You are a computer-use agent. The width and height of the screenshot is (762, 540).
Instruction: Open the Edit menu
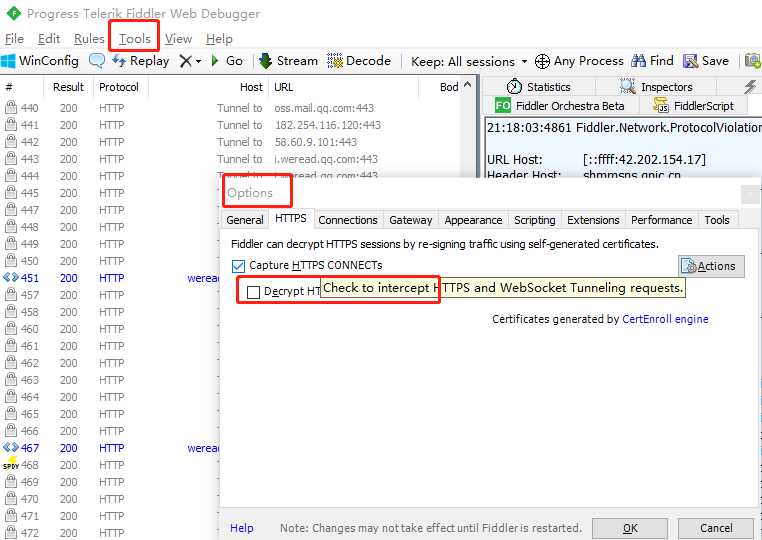(49, 39)
